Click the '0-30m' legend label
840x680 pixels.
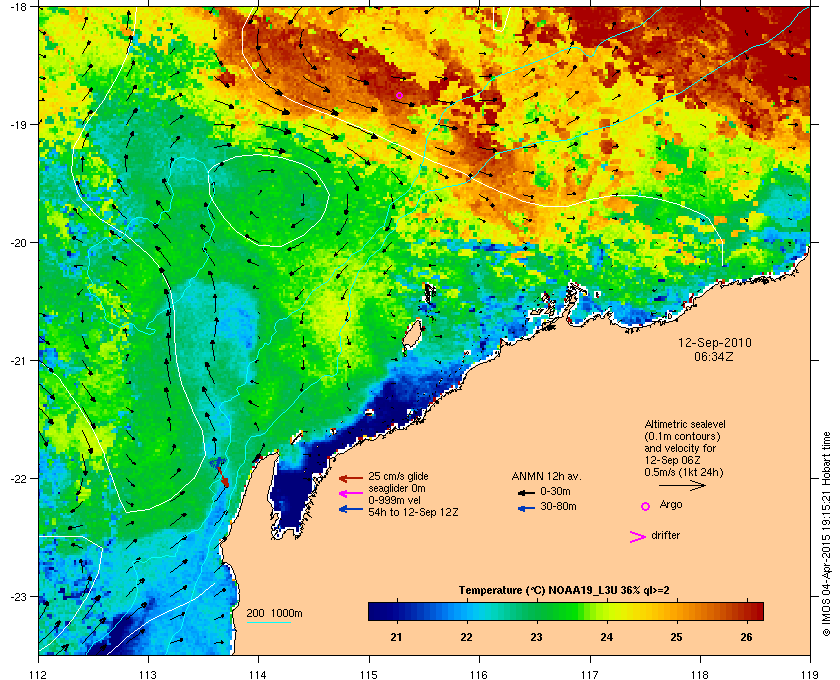(556, 491)
